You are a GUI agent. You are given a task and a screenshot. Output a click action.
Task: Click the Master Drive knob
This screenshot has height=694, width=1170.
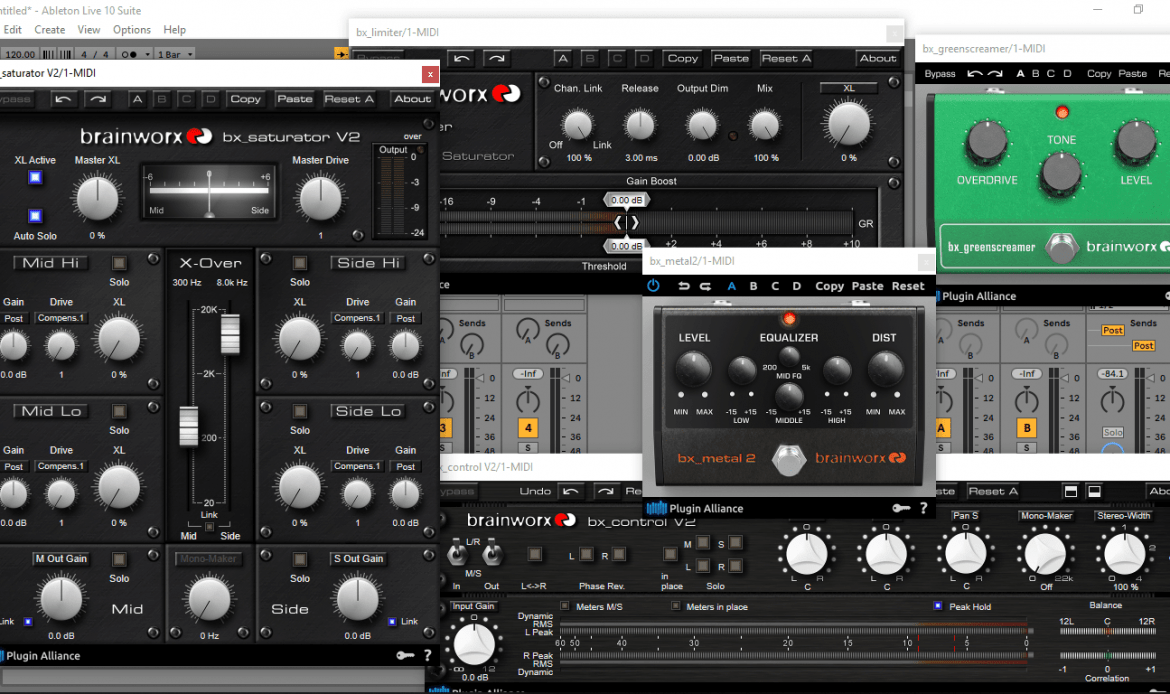pyautogui.click(x=320, y=198)
